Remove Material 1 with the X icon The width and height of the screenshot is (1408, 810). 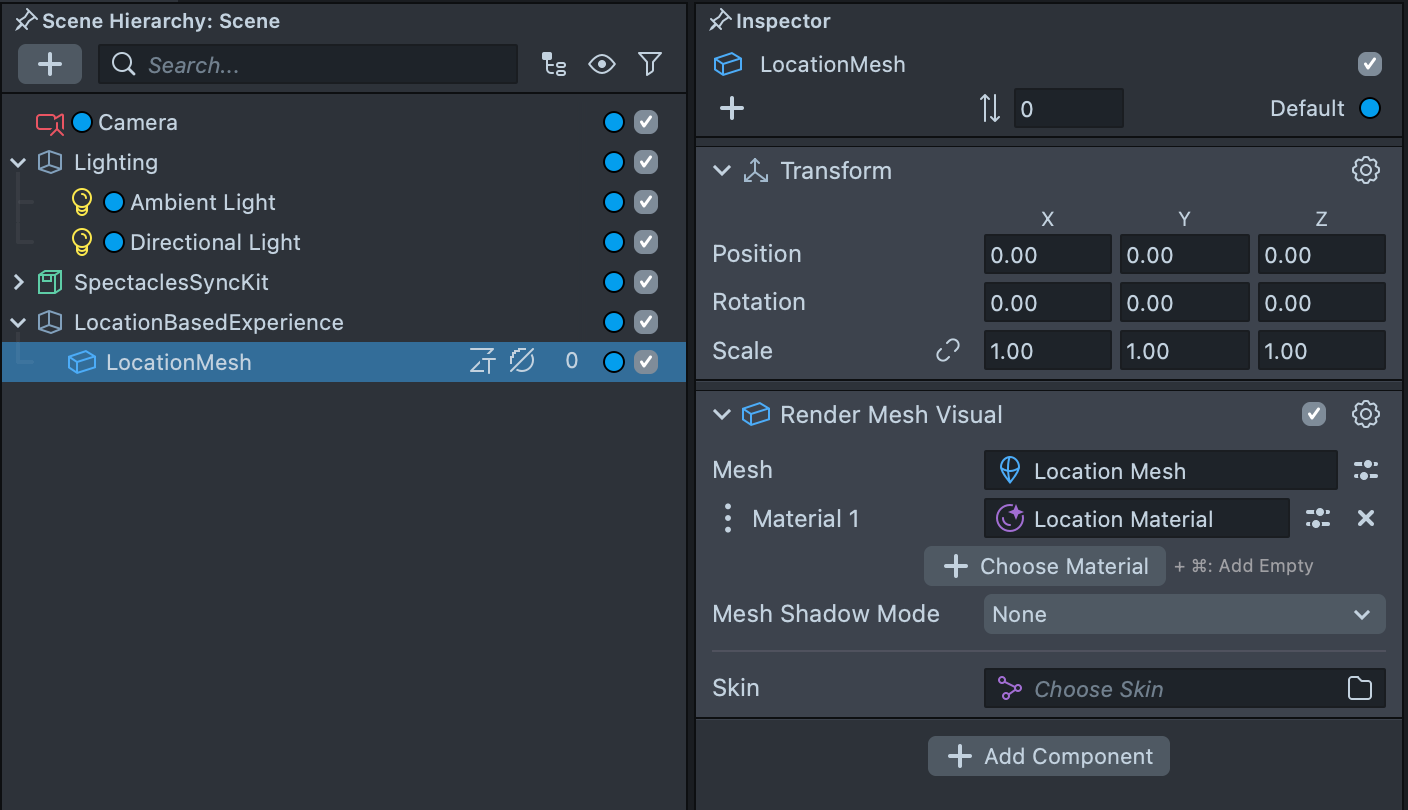pyautogui.click(x=1366, y=518)
